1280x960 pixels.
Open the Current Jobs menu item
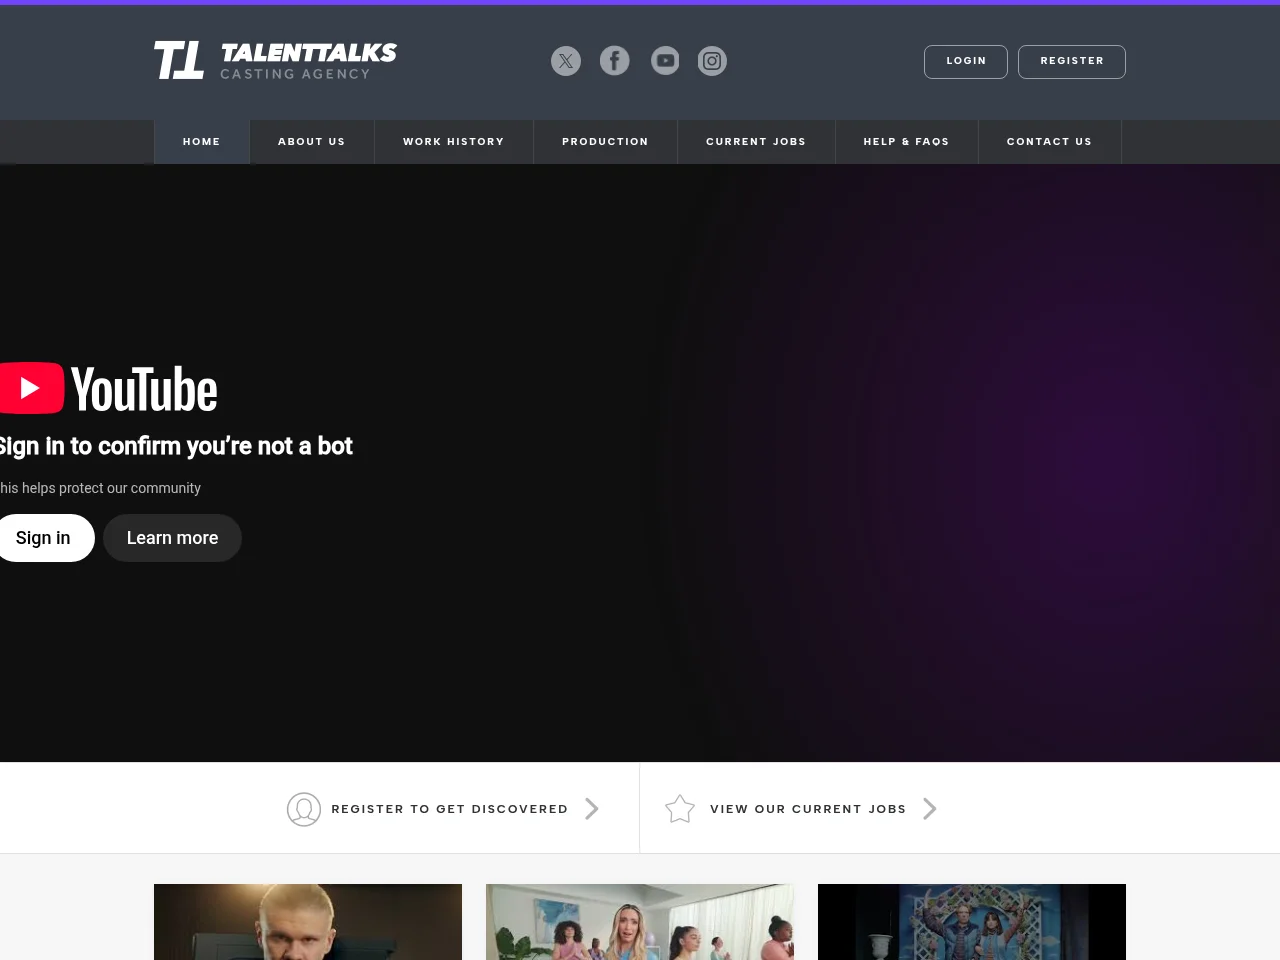click(756, 142)
